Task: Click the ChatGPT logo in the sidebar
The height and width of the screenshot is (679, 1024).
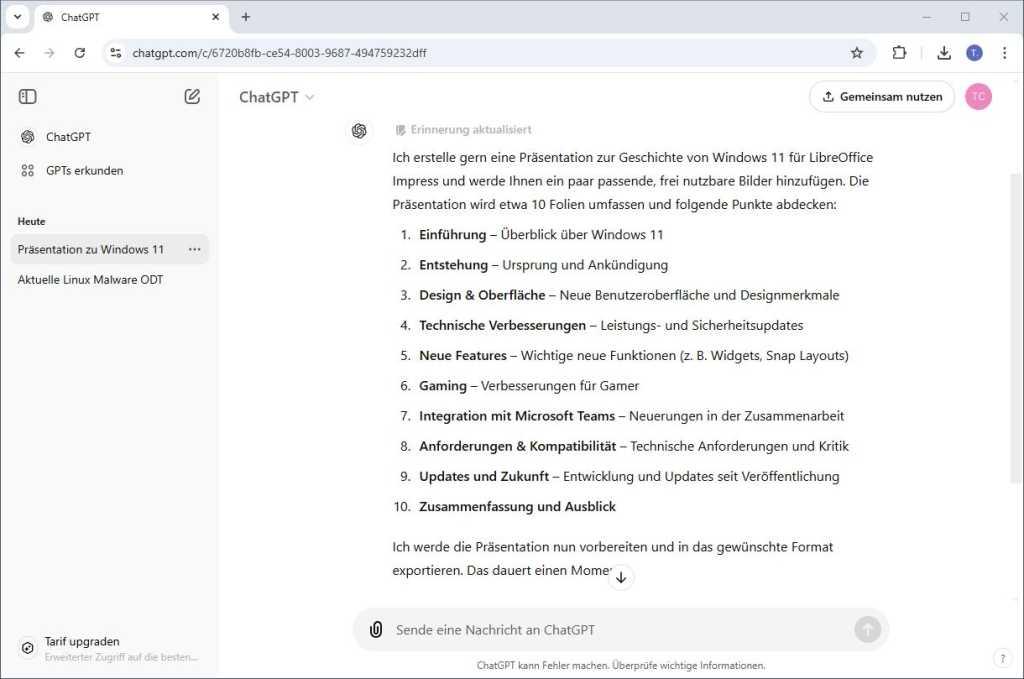Action: point(26,137)
